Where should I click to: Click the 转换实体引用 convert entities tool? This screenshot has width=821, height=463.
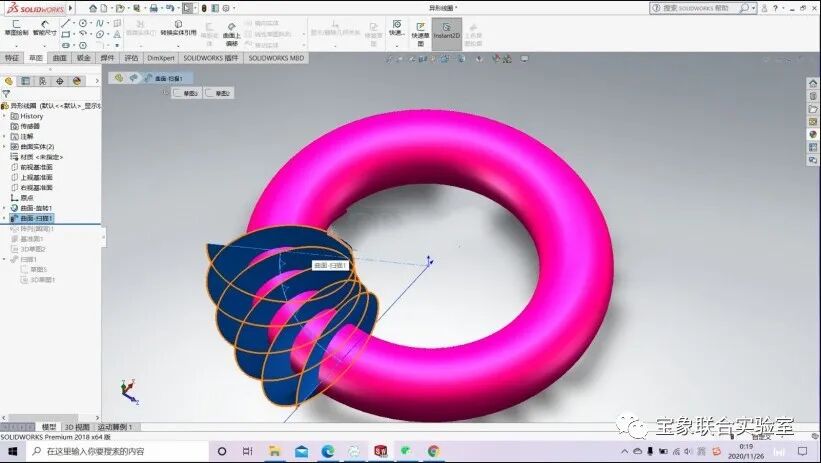pos(178,28)
